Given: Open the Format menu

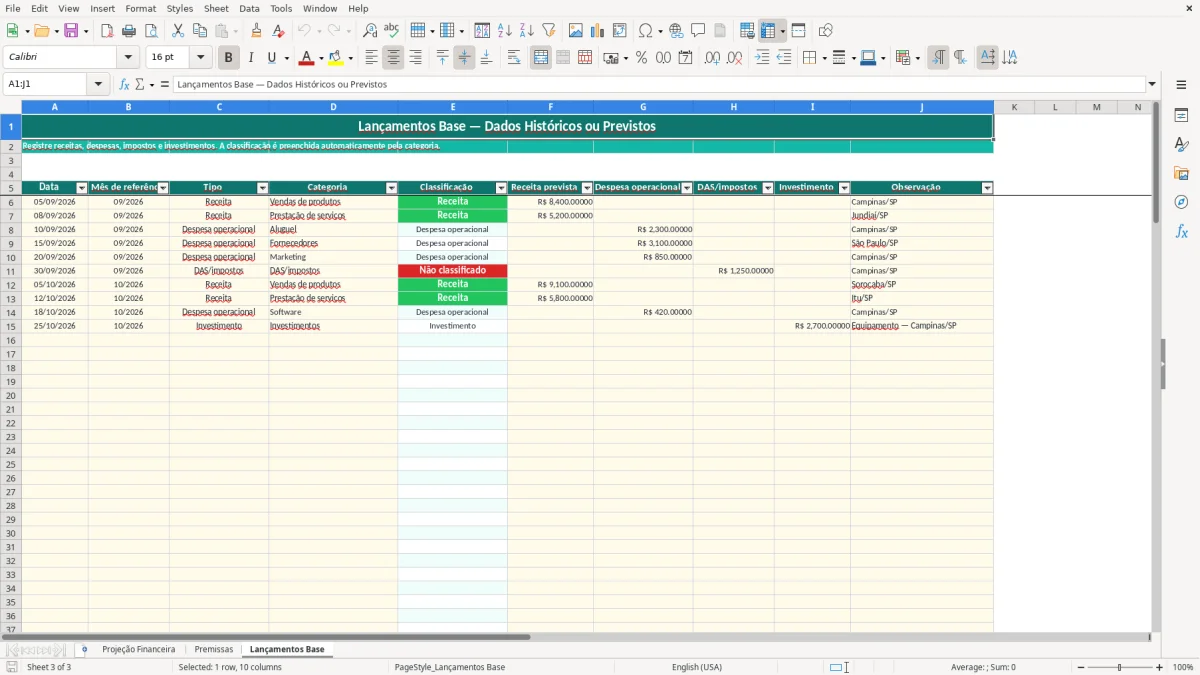Looking at the screenshot, I should [141, 8].
